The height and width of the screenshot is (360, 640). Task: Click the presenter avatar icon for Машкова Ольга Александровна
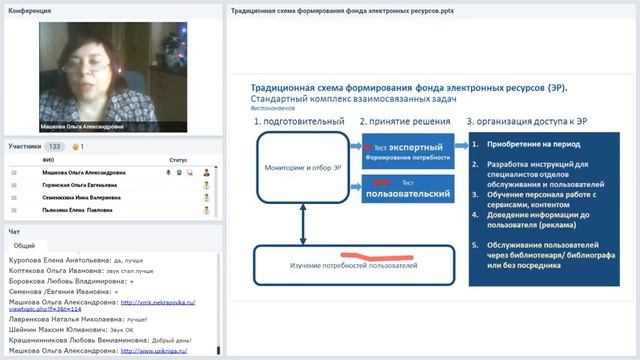[x=207, y=173]
